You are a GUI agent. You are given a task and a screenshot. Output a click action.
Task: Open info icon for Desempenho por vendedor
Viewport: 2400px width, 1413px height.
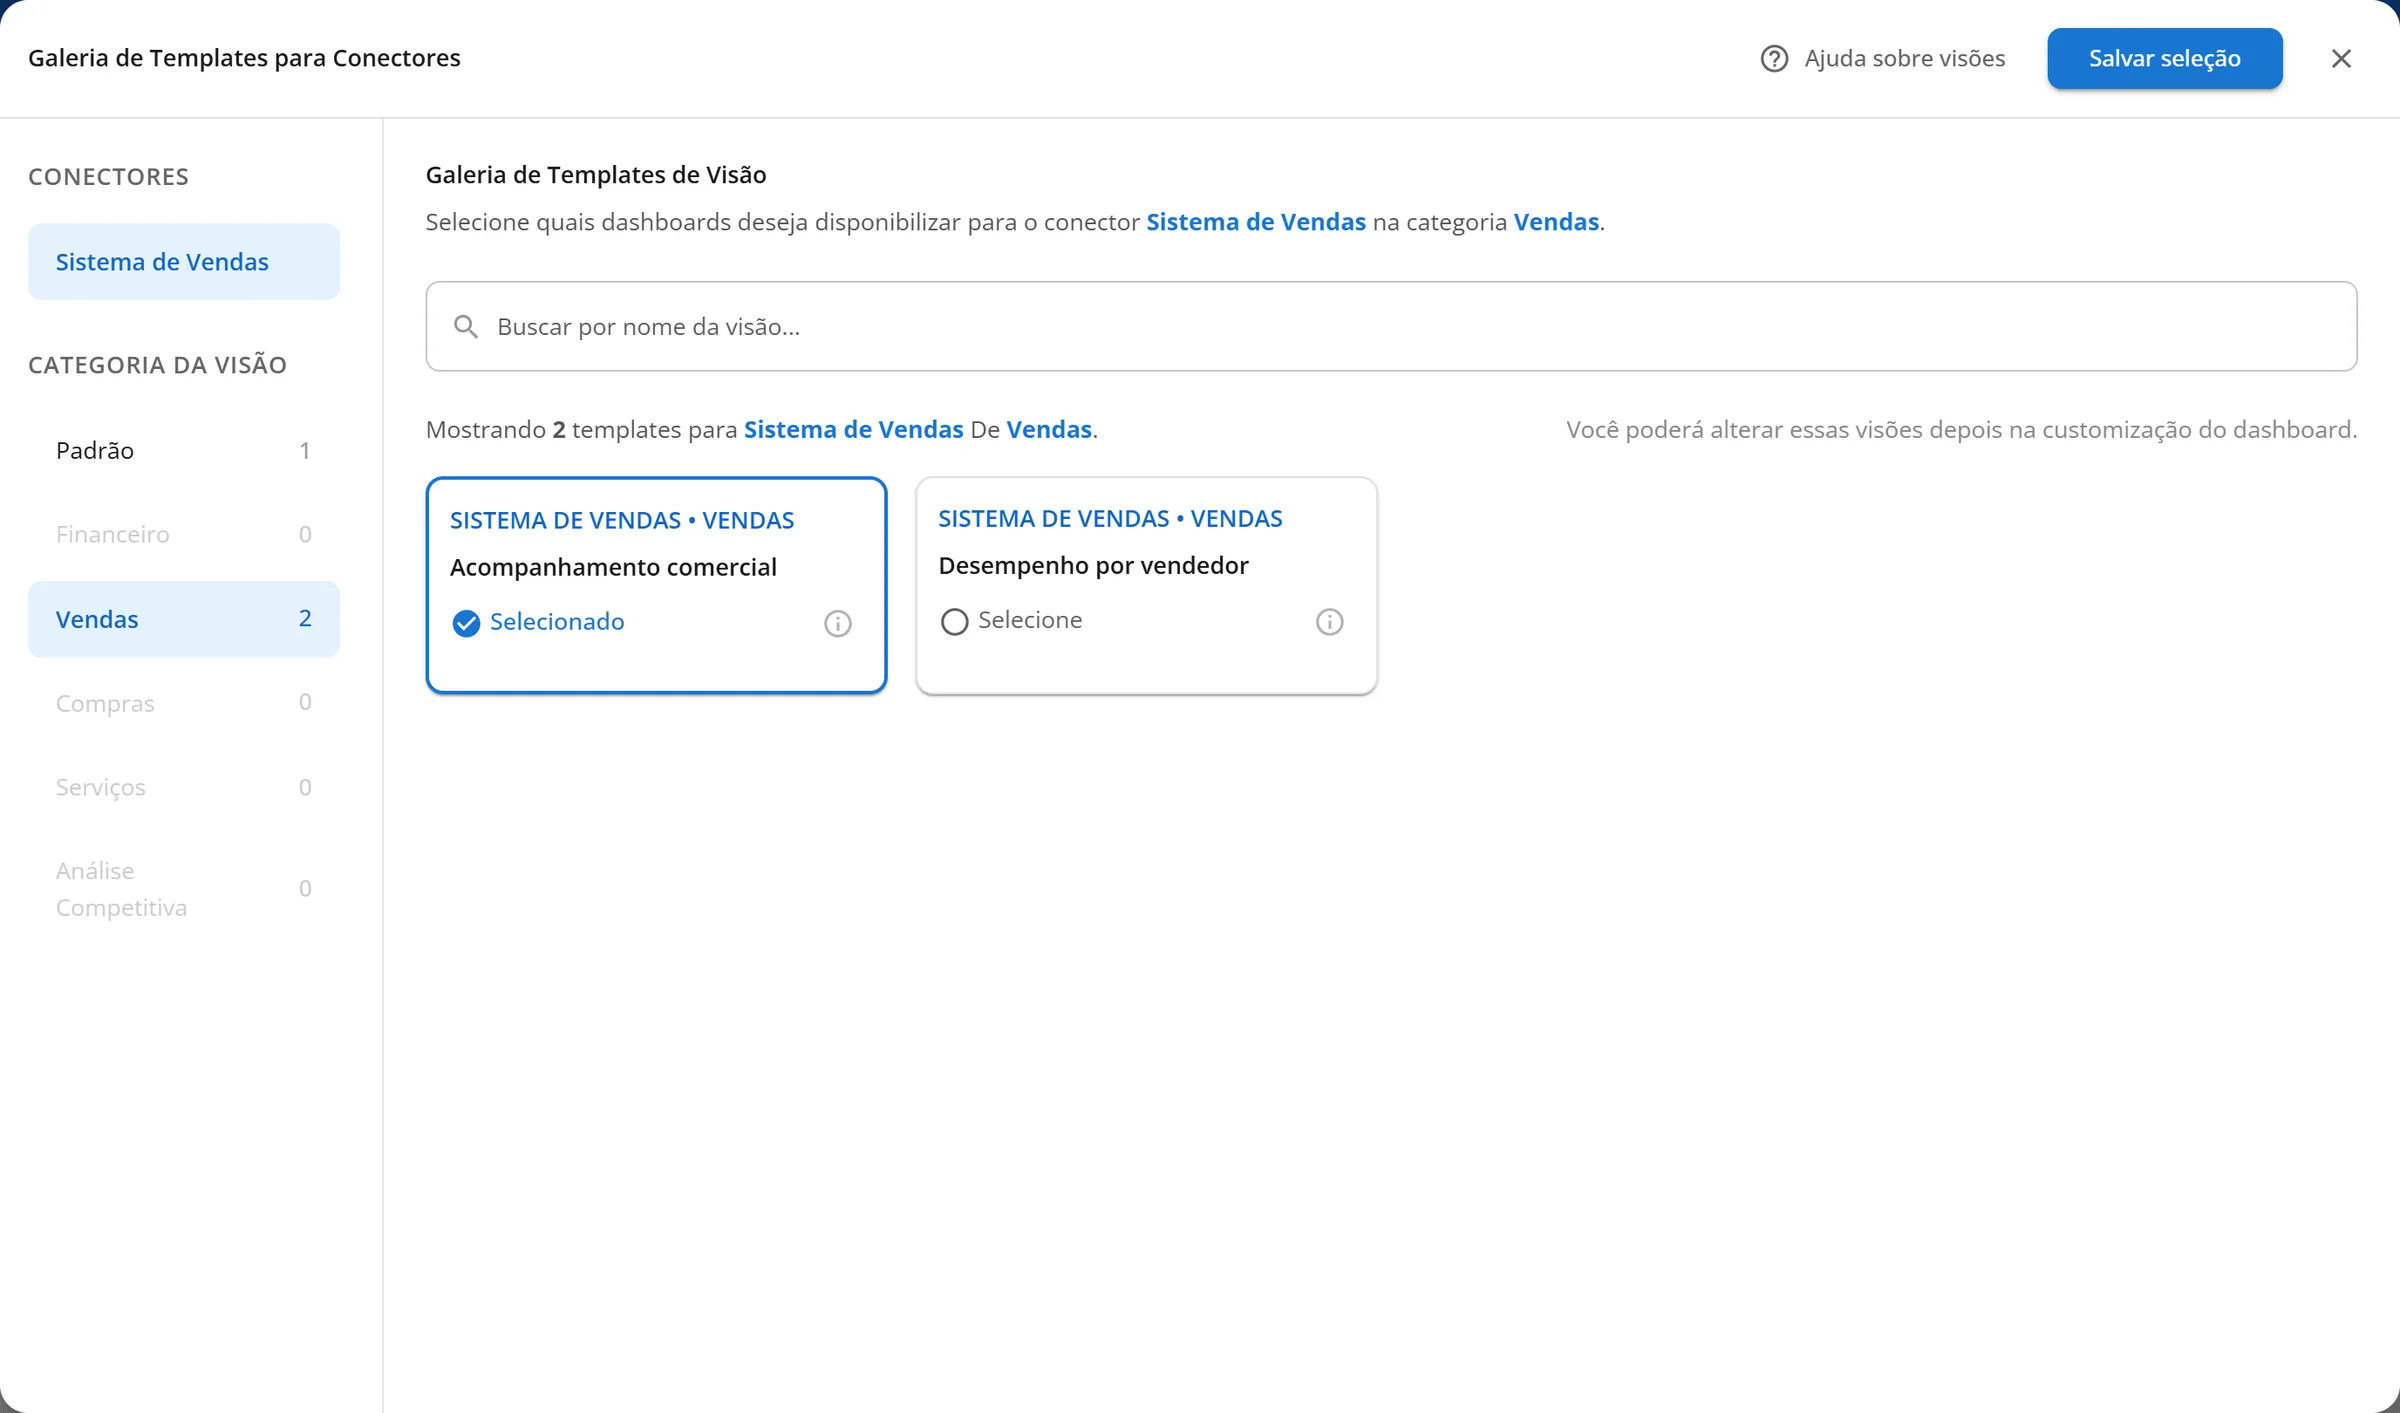pos(1329,622)
